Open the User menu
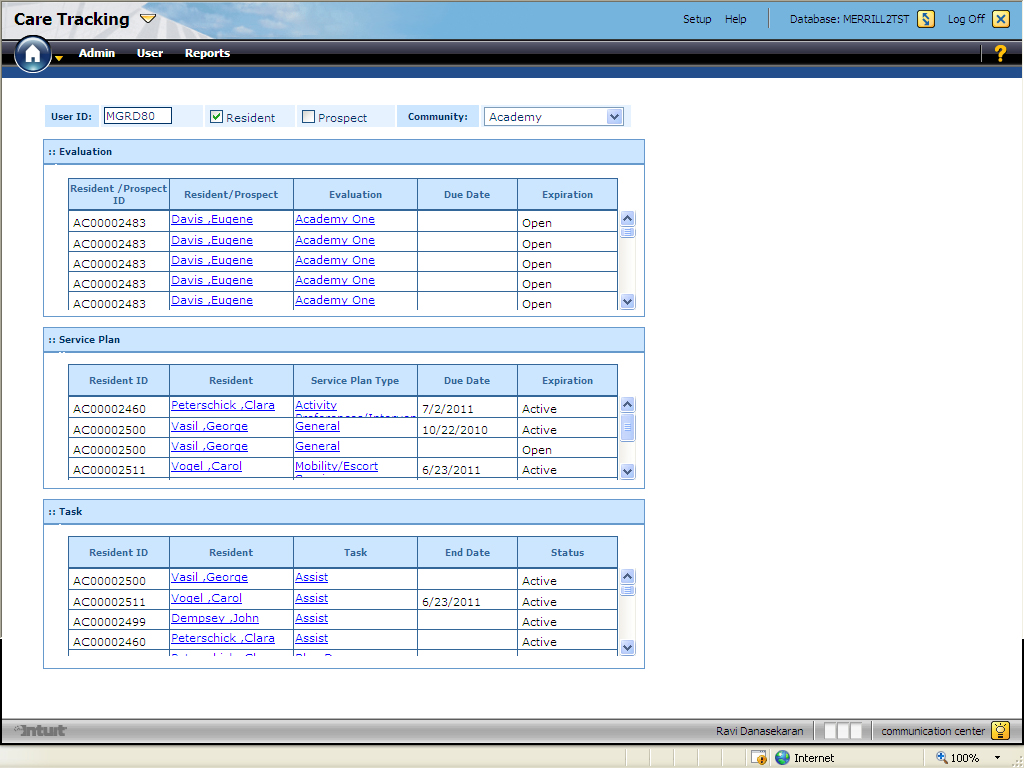 (150, 53)
